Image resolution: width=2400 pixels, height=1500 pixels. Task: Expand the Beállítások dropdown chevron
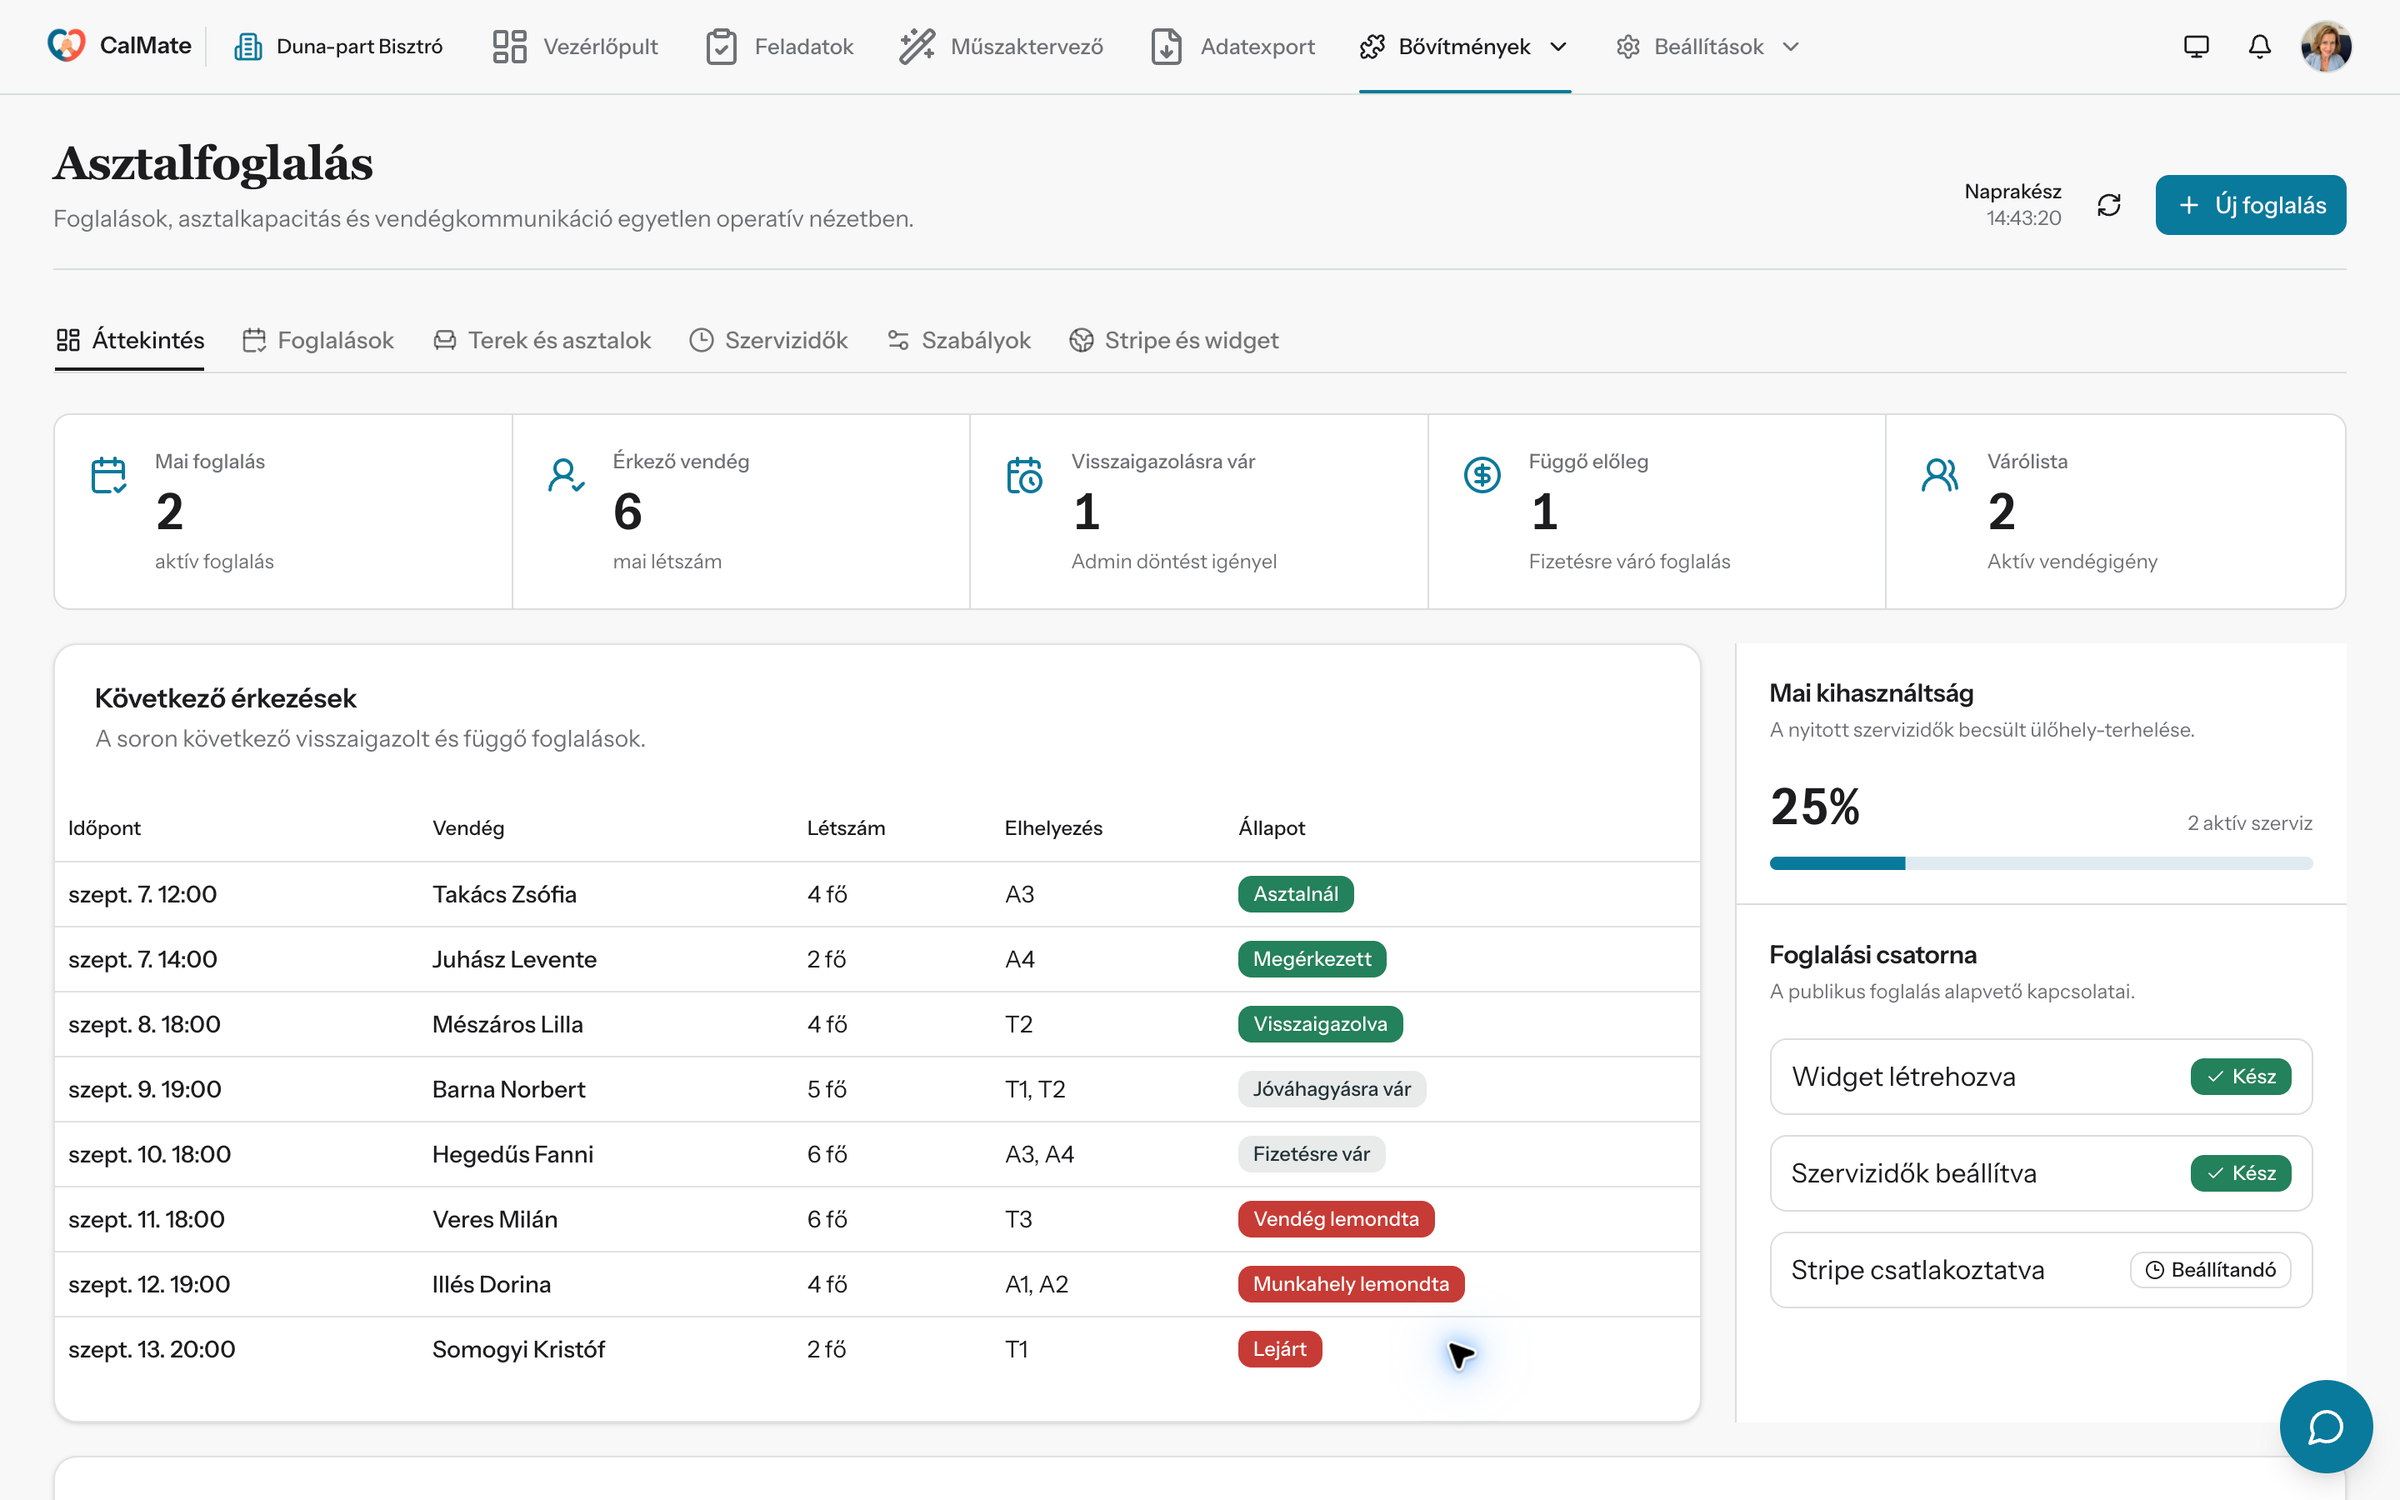(x=1791, y=47)
